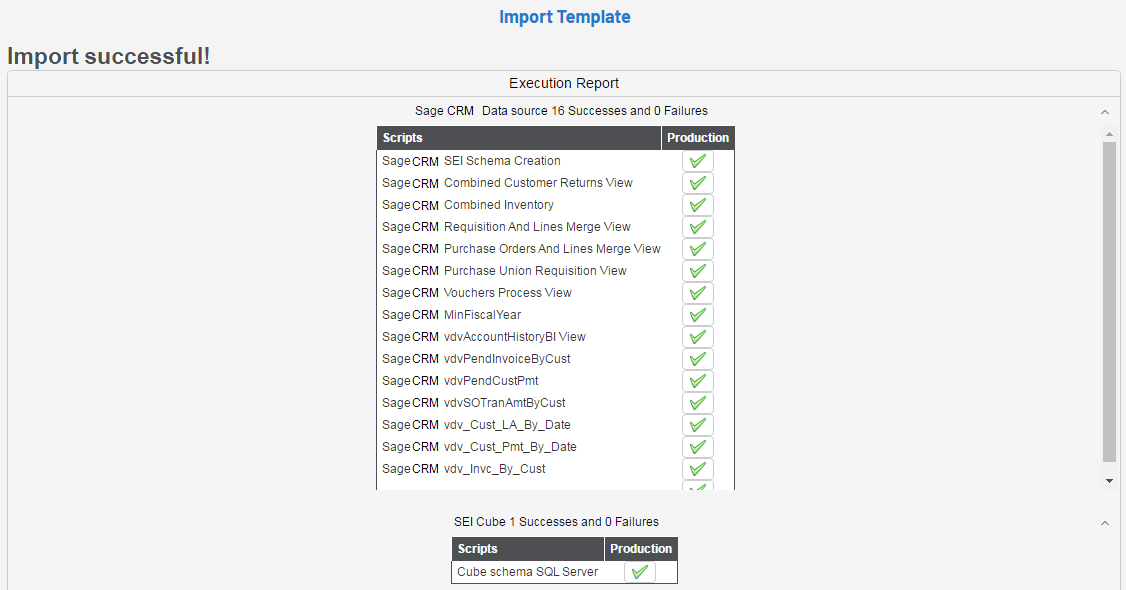Viewport: 1126px width, 590px height.
Task: Click the Execution Report header bar
Action: click(x=563, y=84)
